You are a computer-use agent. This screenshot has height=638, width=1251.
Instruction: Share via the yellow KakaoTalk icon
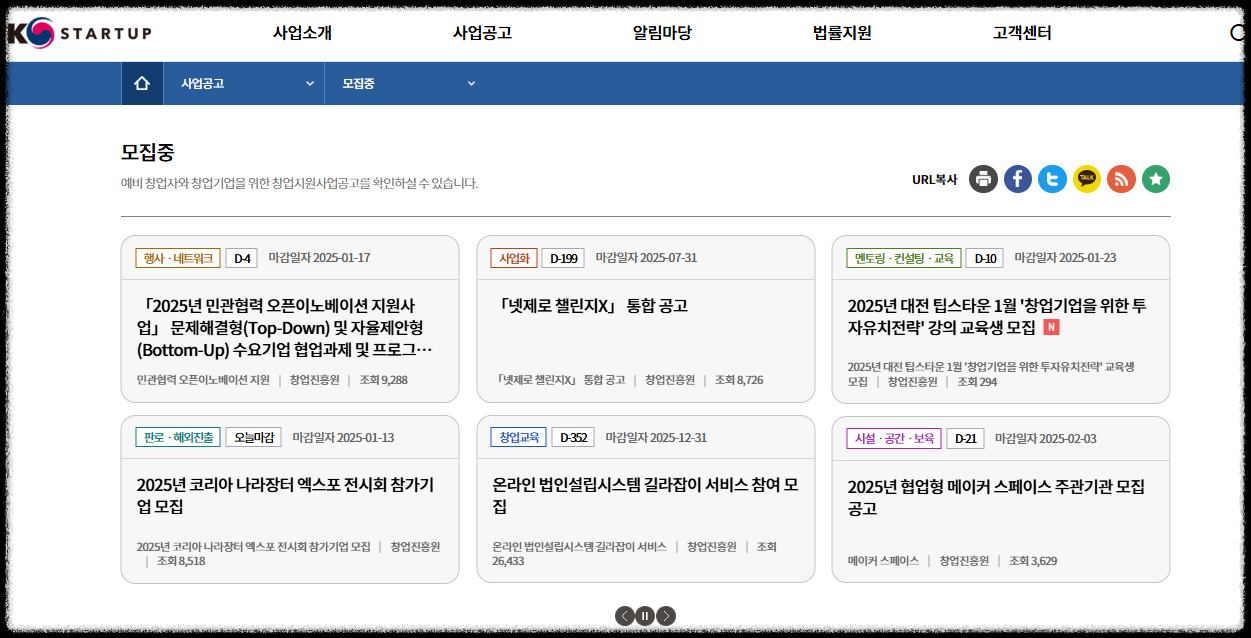tap(1086, 178)
